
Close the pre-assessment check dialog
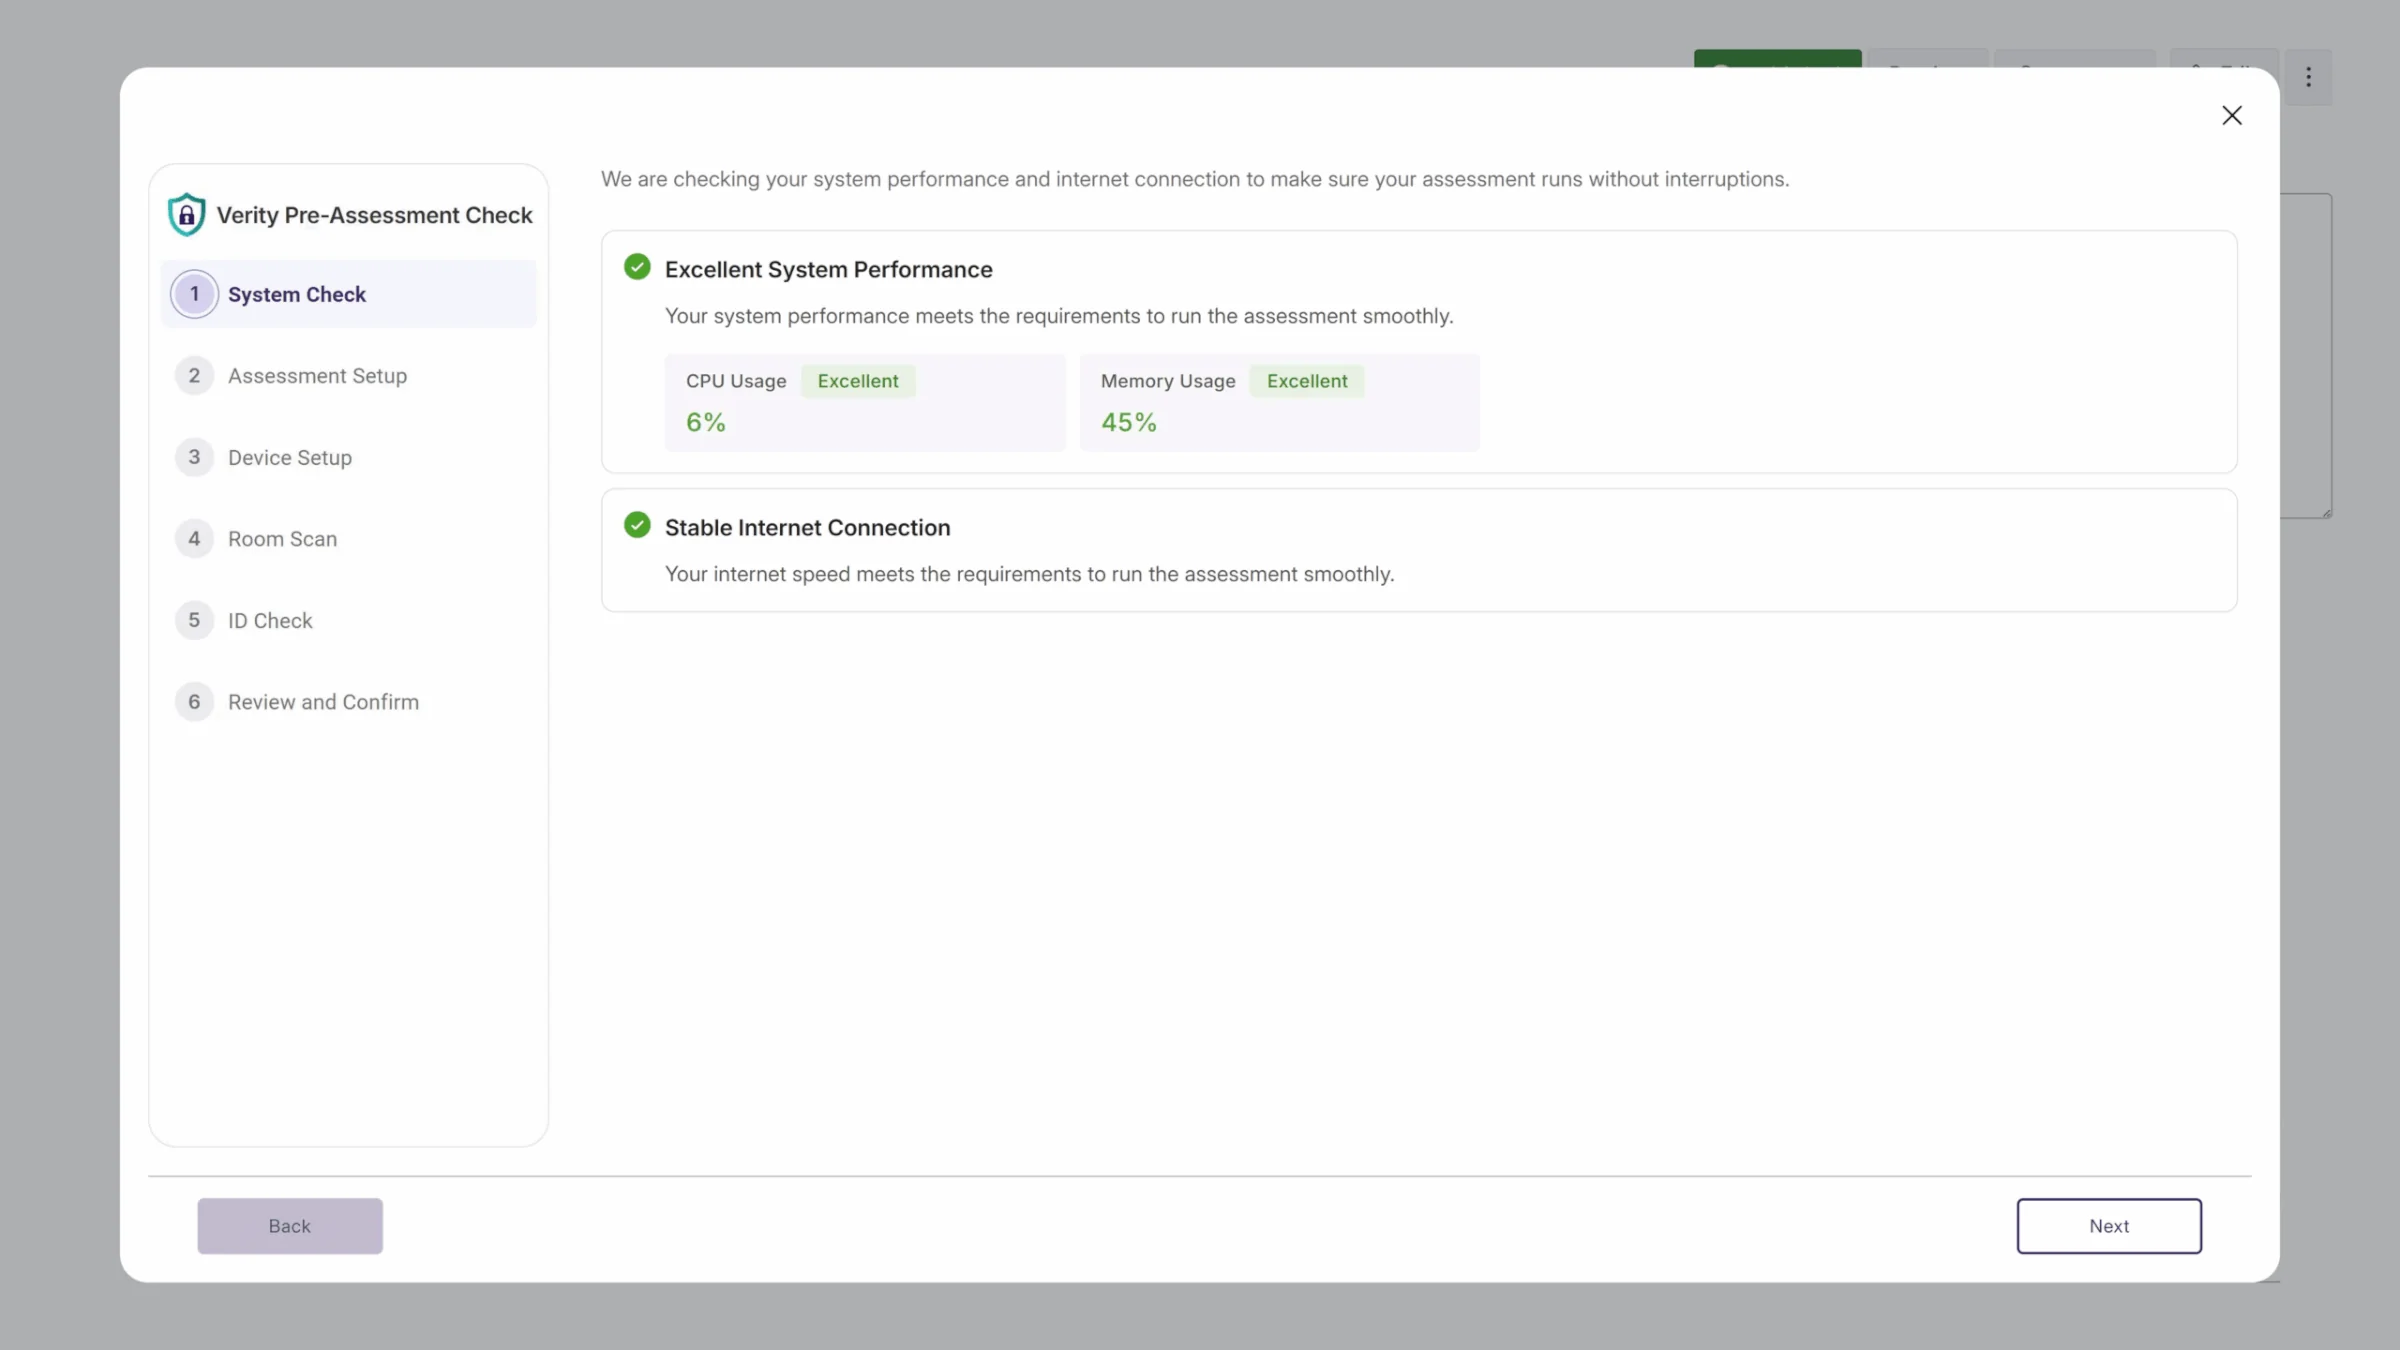[2232, 115]
